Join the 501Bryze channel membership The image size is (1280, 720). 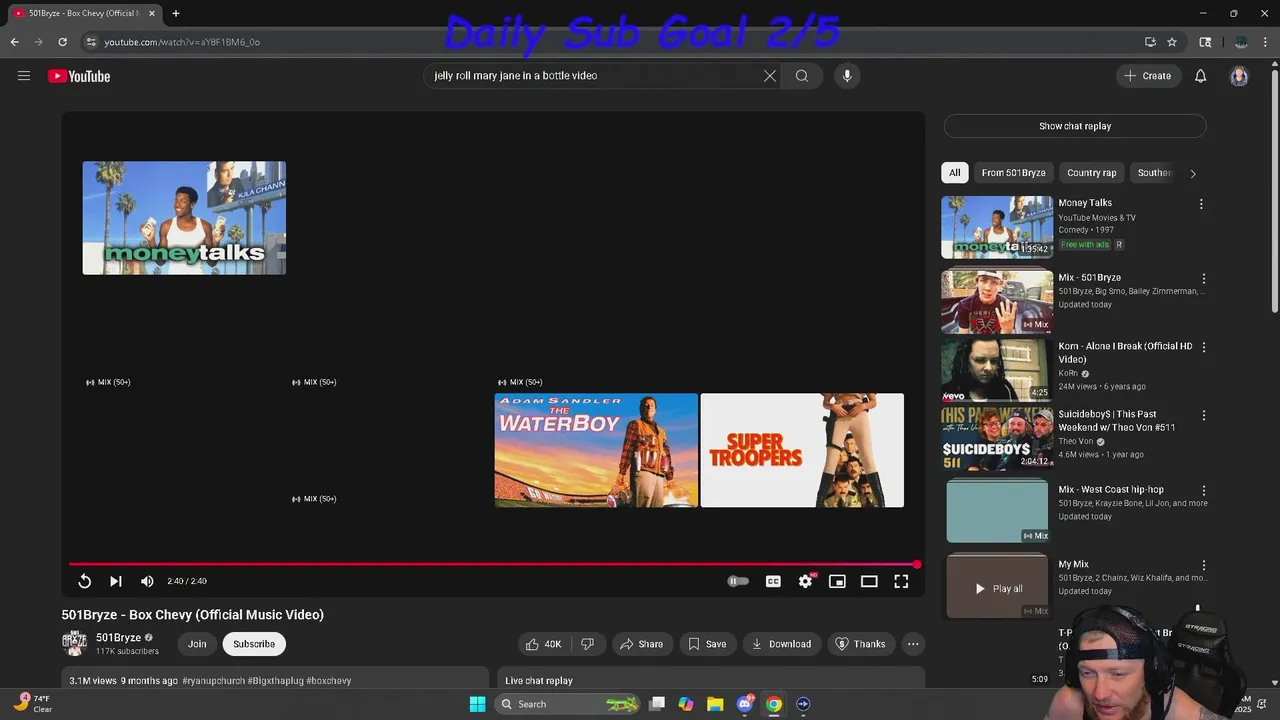coord(197,644)
